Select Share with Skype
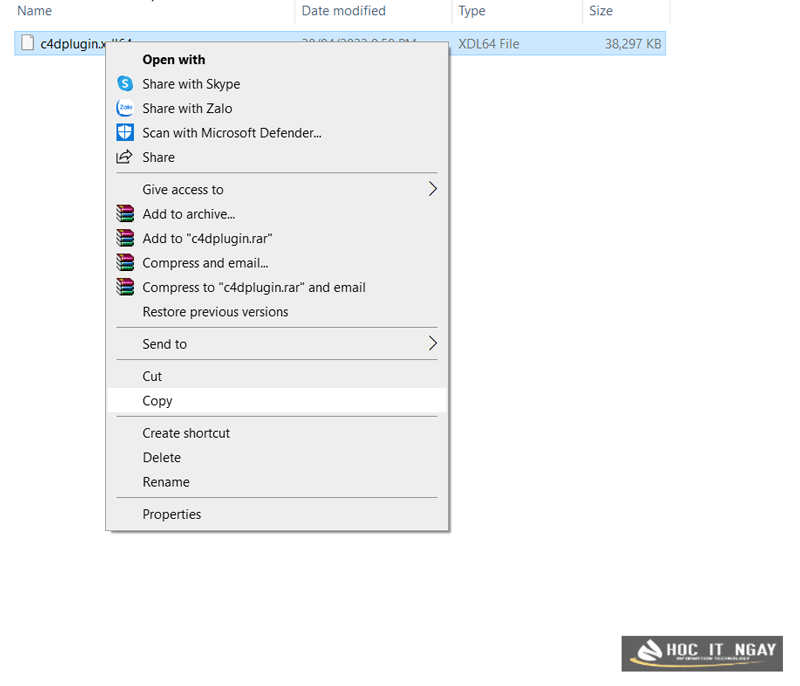 click(x=277, y=84)
